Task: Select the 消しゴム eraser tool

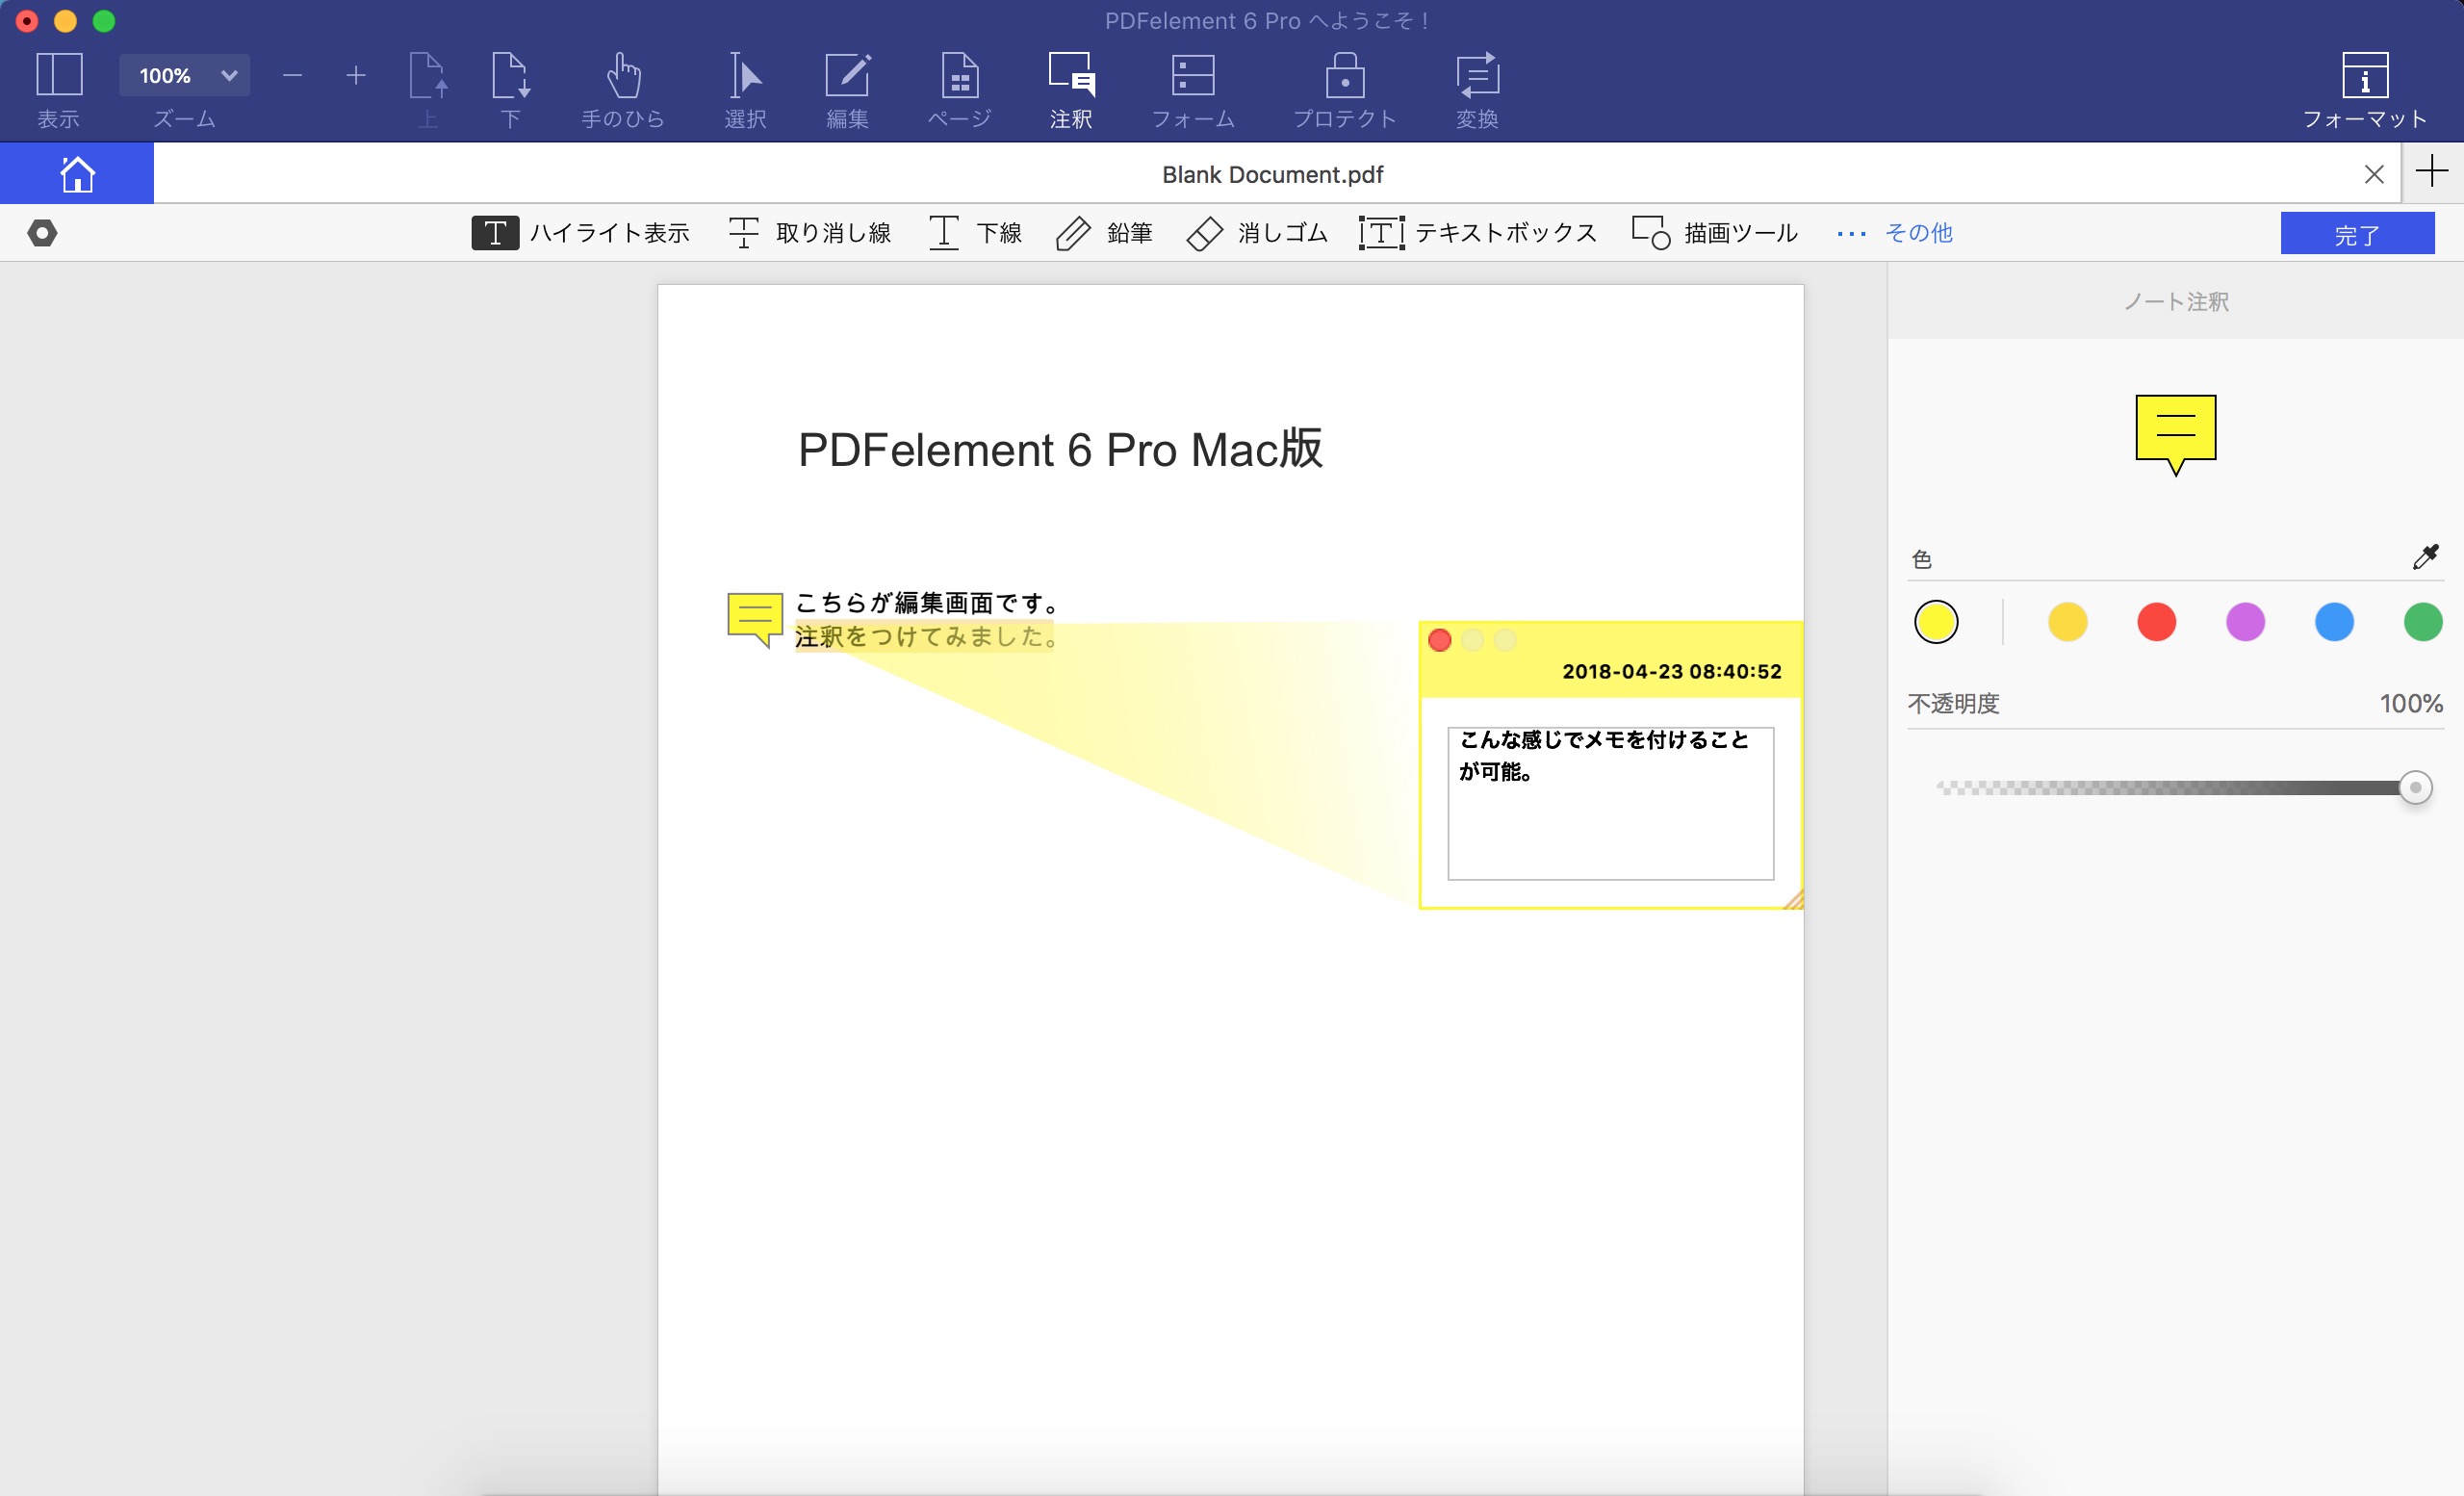Action: pos(1257,233)
